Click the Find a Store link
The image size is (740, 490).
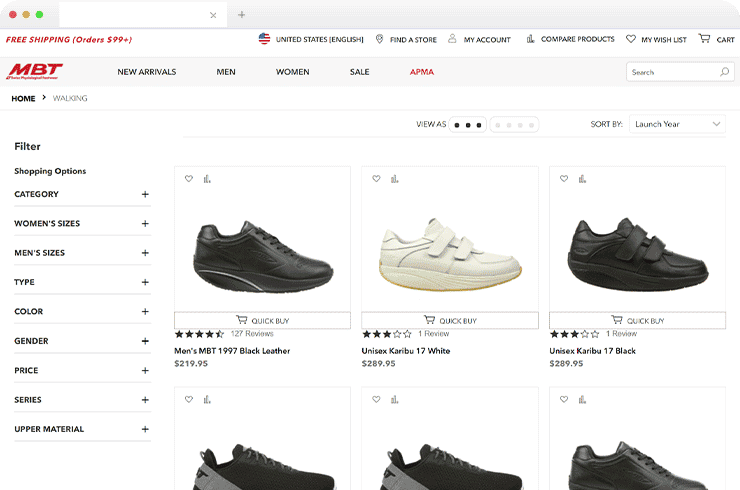click(413, 40)
